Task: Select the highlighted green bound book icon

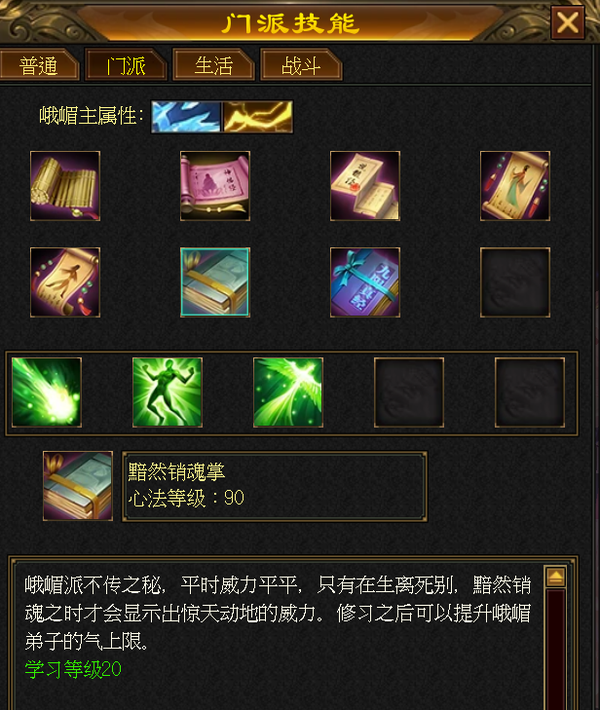Action: pos(215,282)
